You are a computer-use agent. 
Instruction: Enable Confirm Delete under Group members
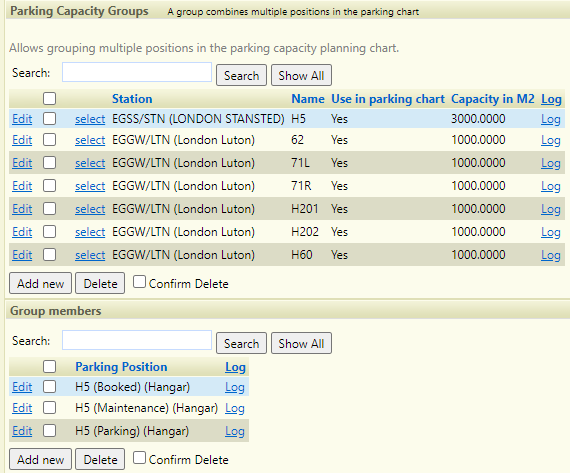point(139,458)
